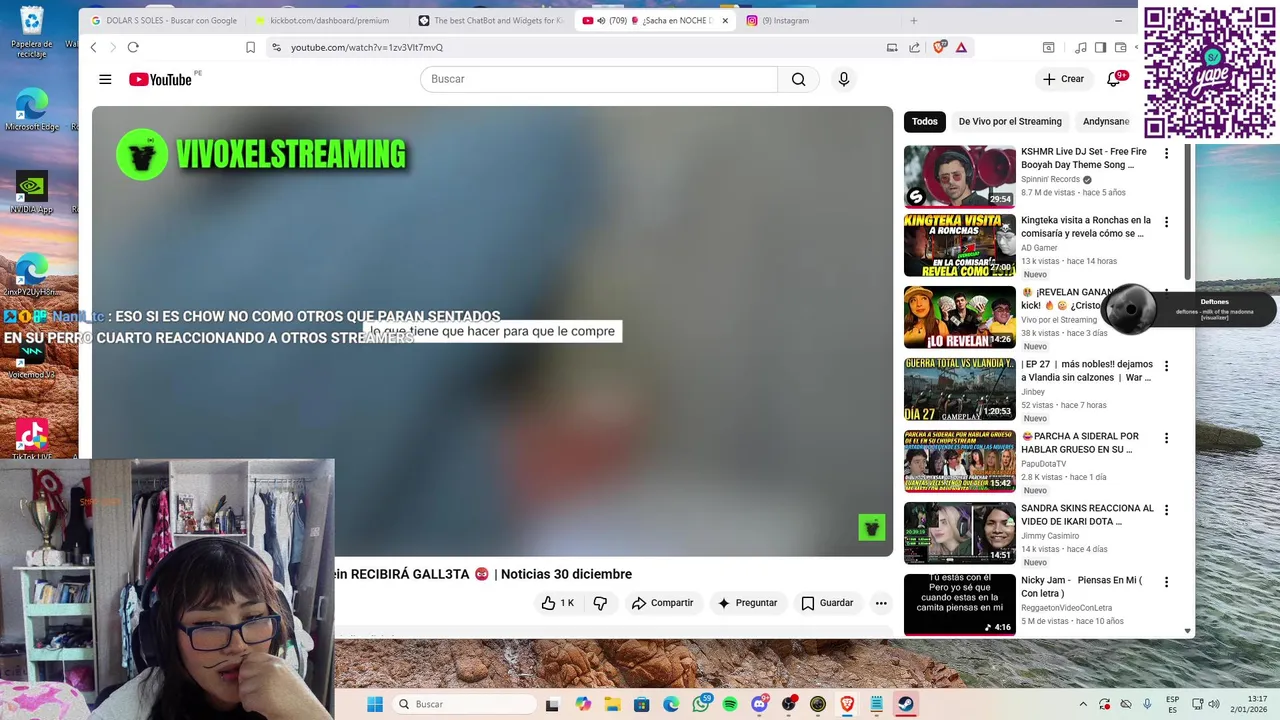
Task: Open Discord from the taskbar
Action: point(759,704)
